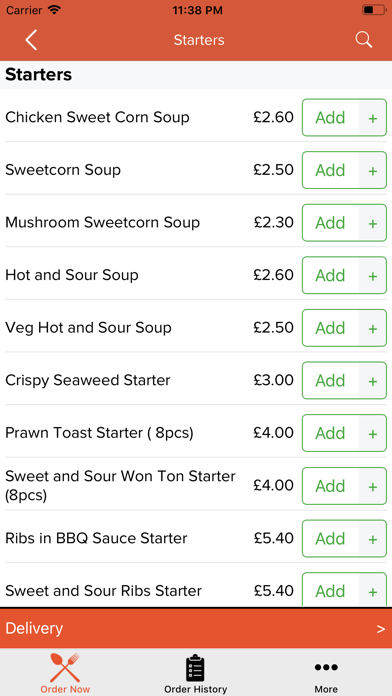Tap the More three-dots icon

326,667
